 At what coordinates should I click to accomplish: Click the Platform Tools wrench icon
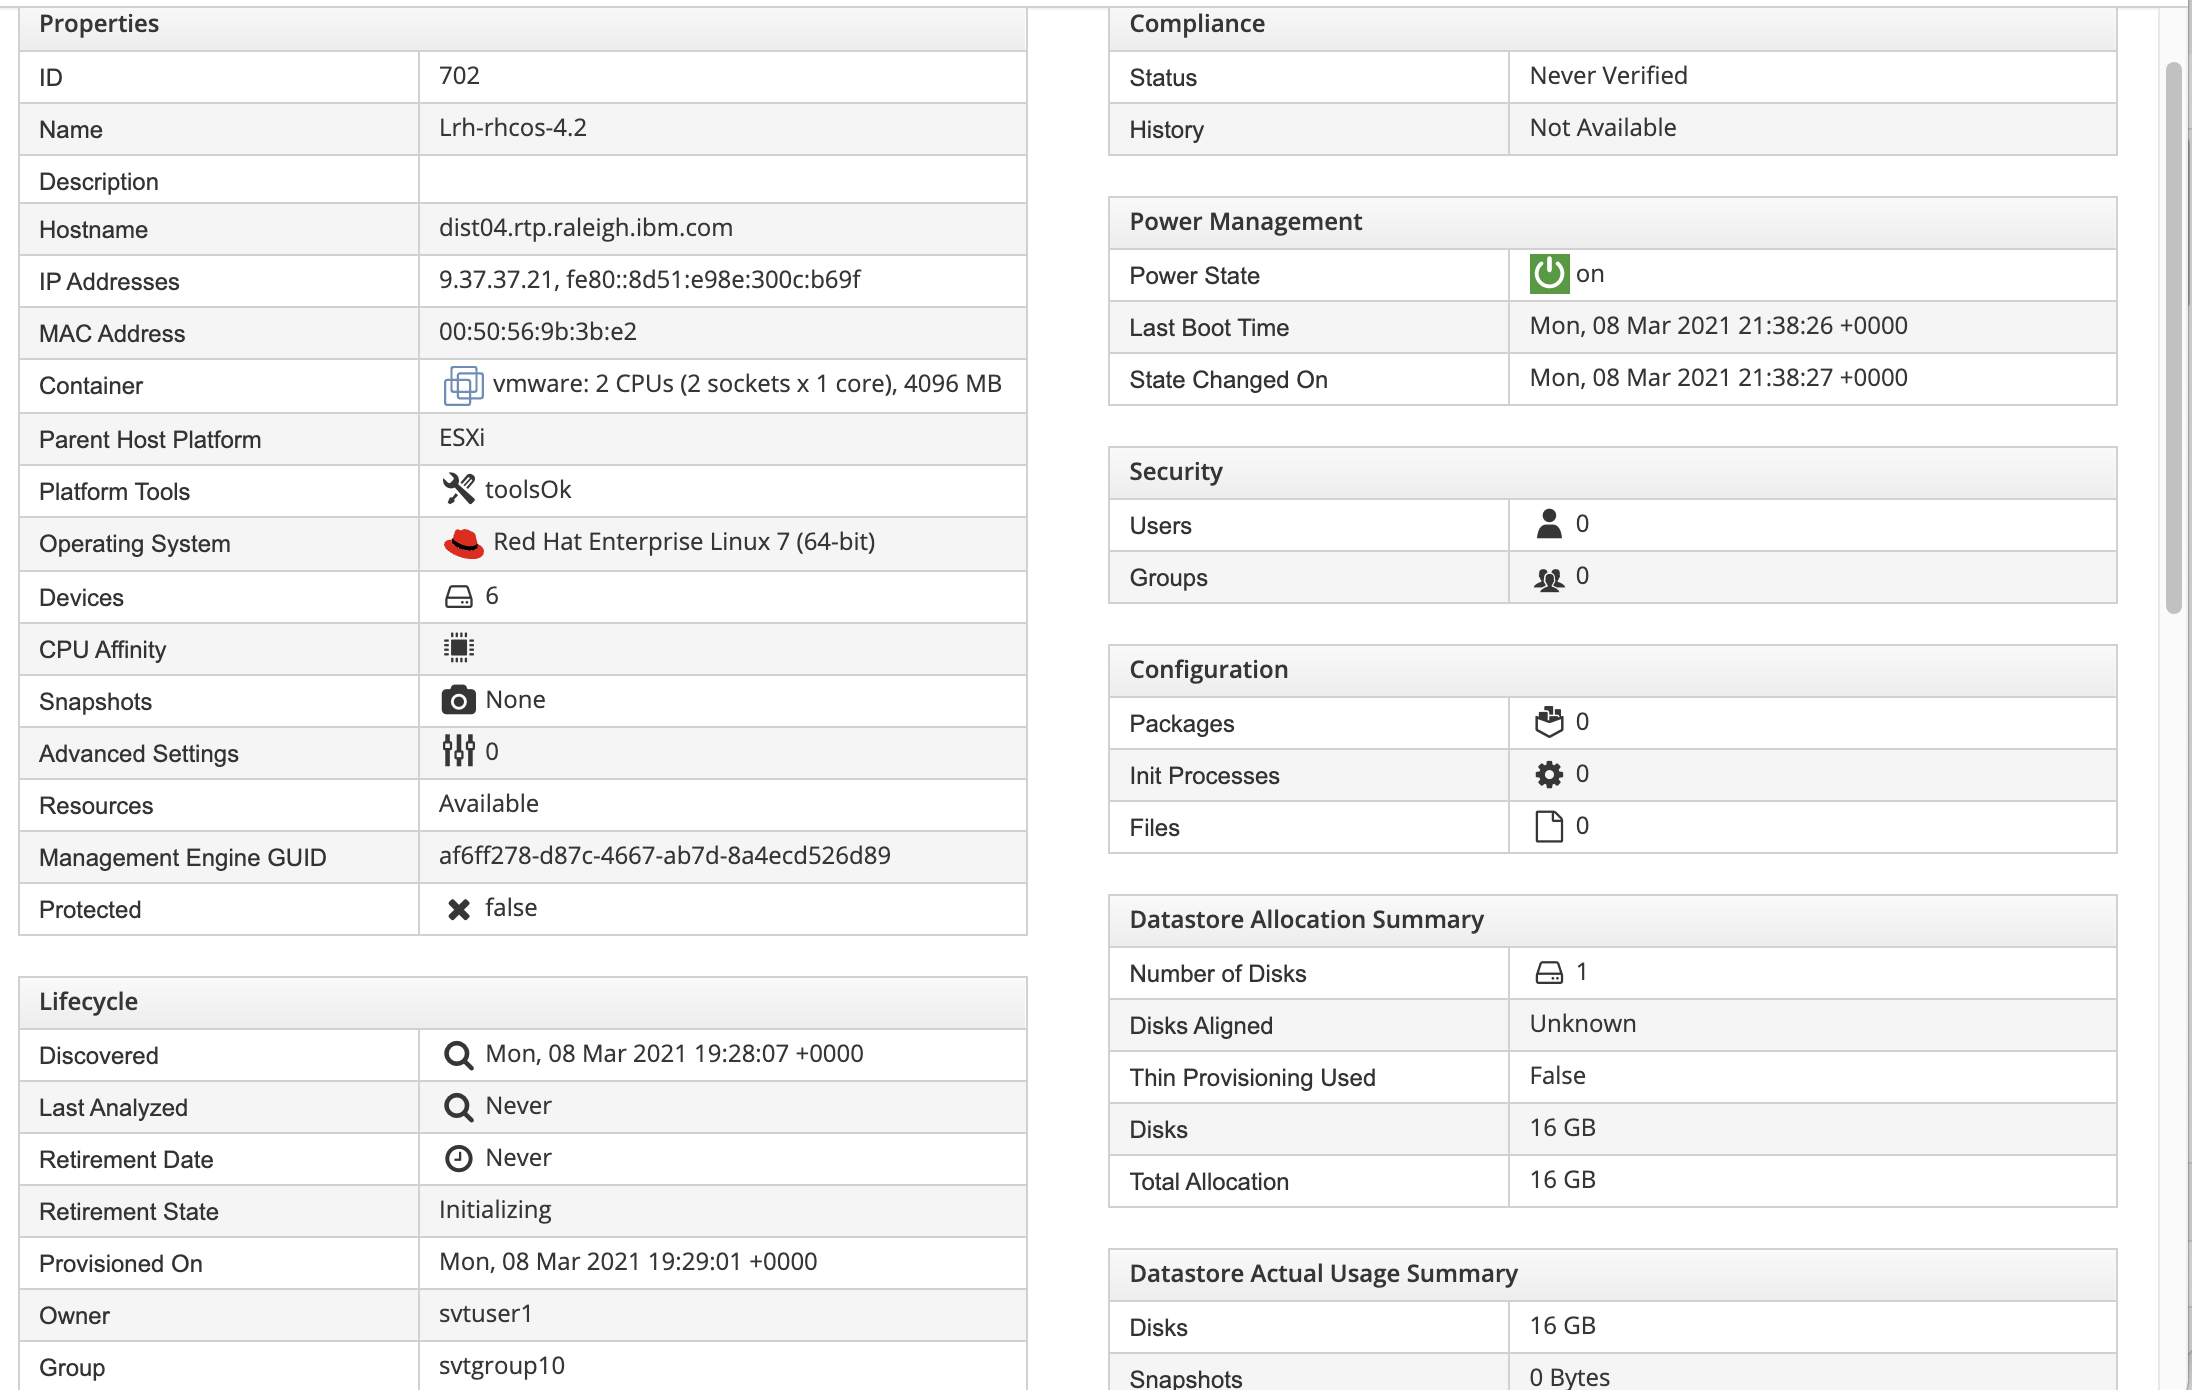point(459,489)
